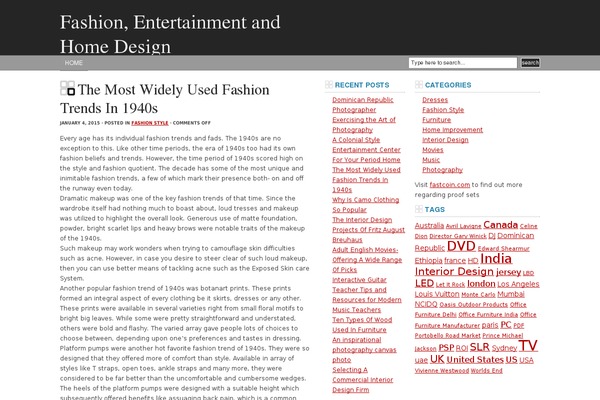Click the TV tag

tap(528, 345)
